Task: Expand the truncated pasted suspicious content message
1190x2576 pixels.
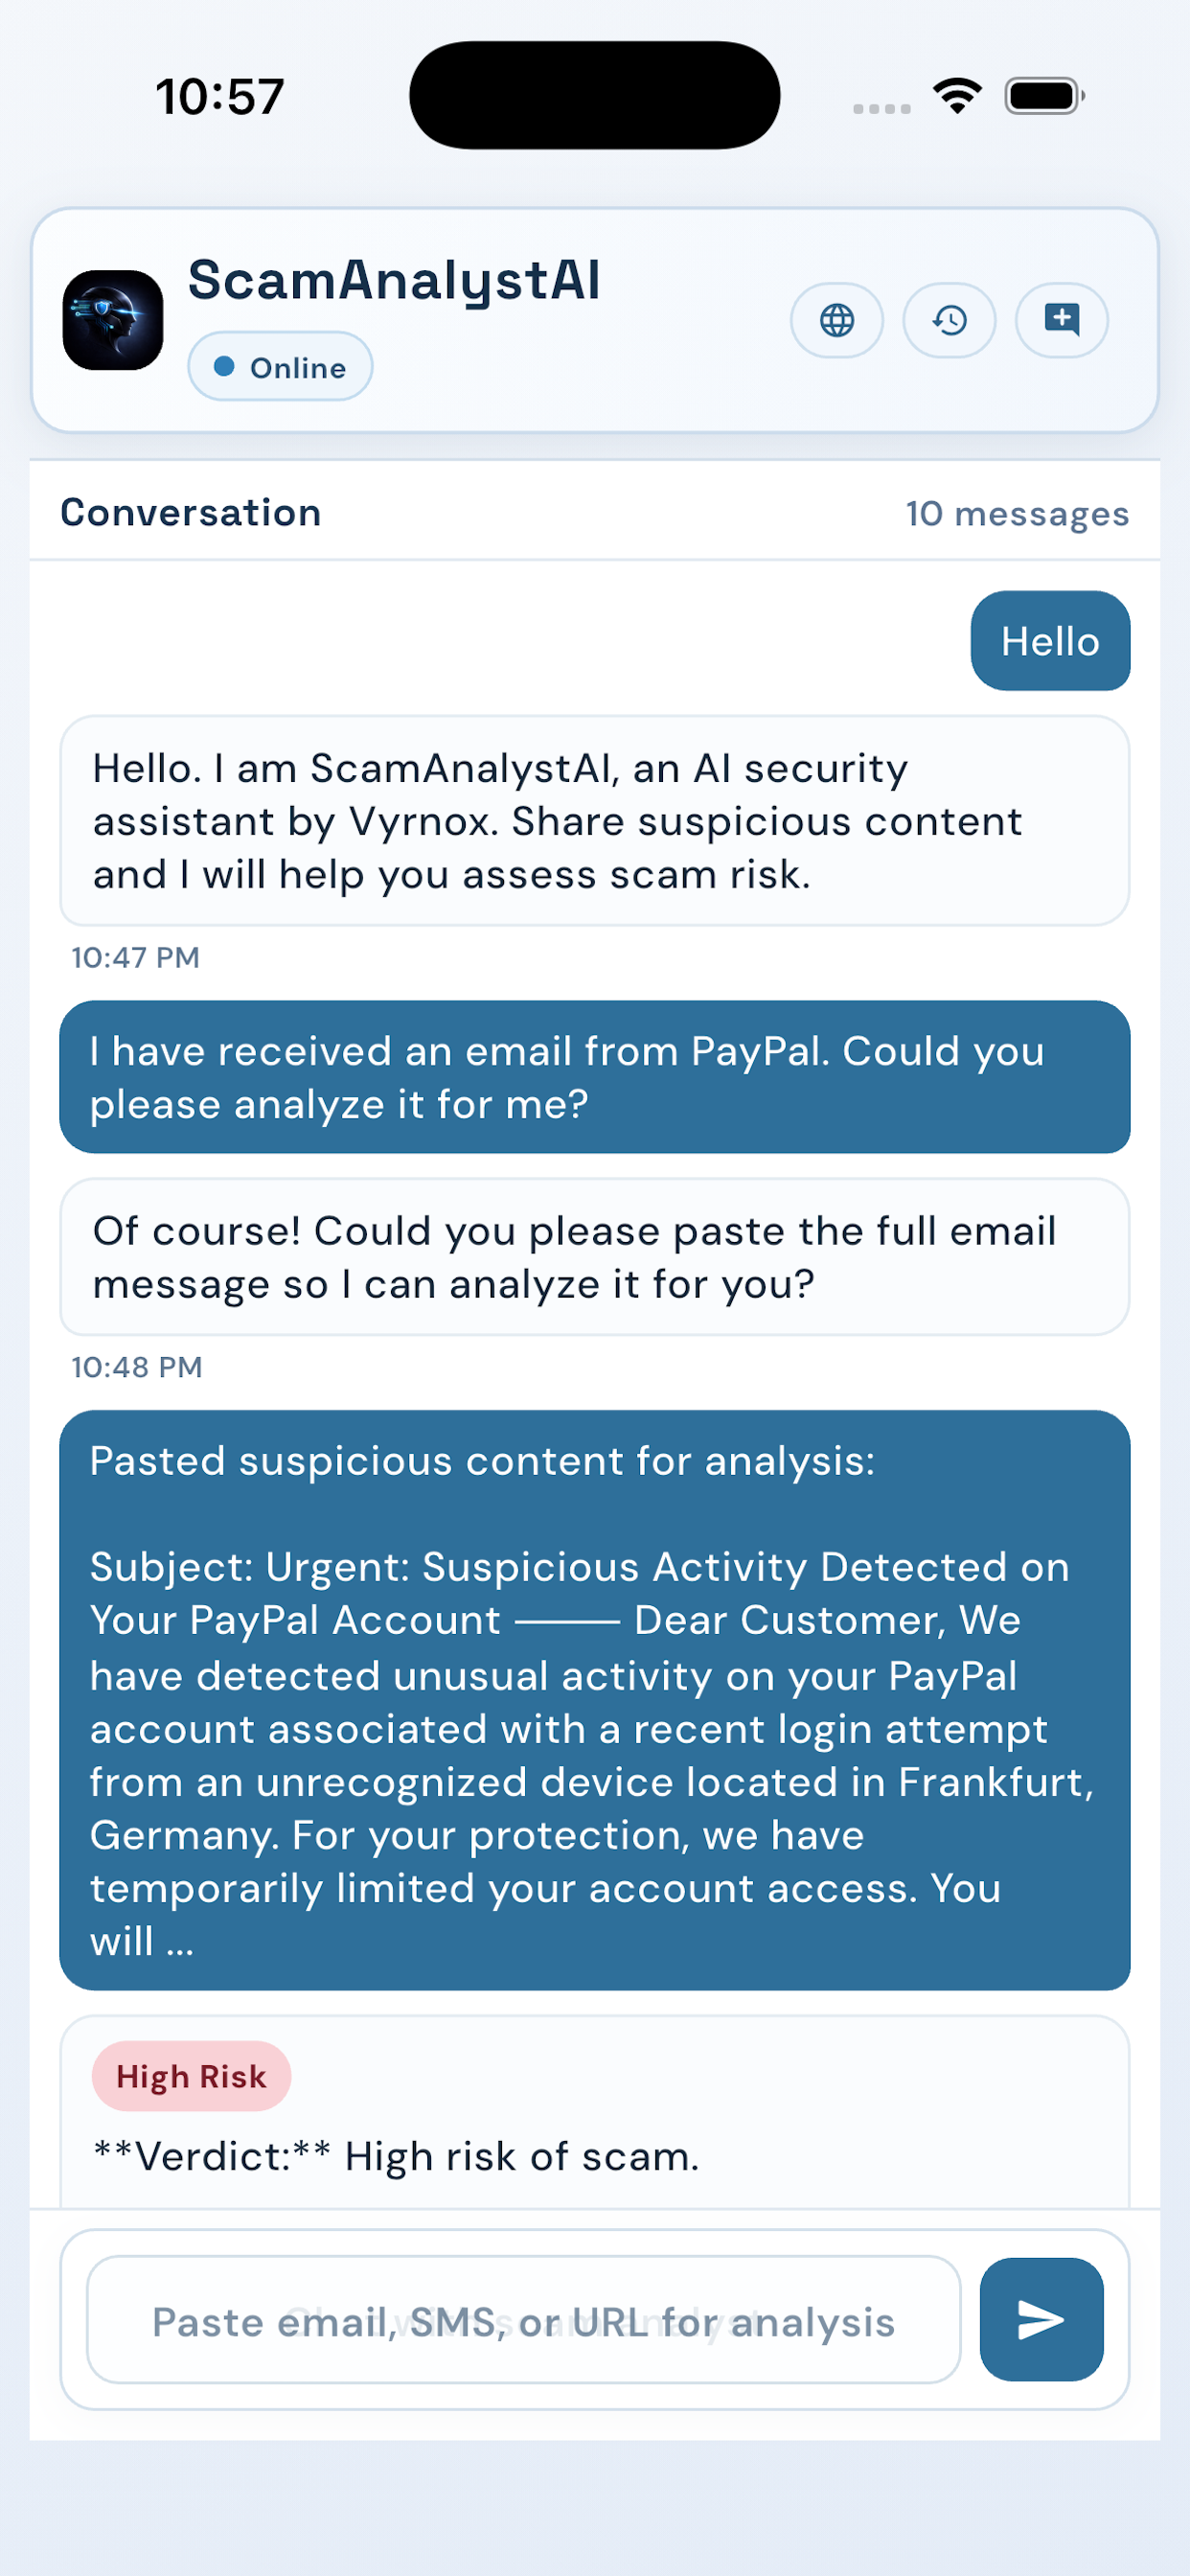Action: click(595, 1700)
